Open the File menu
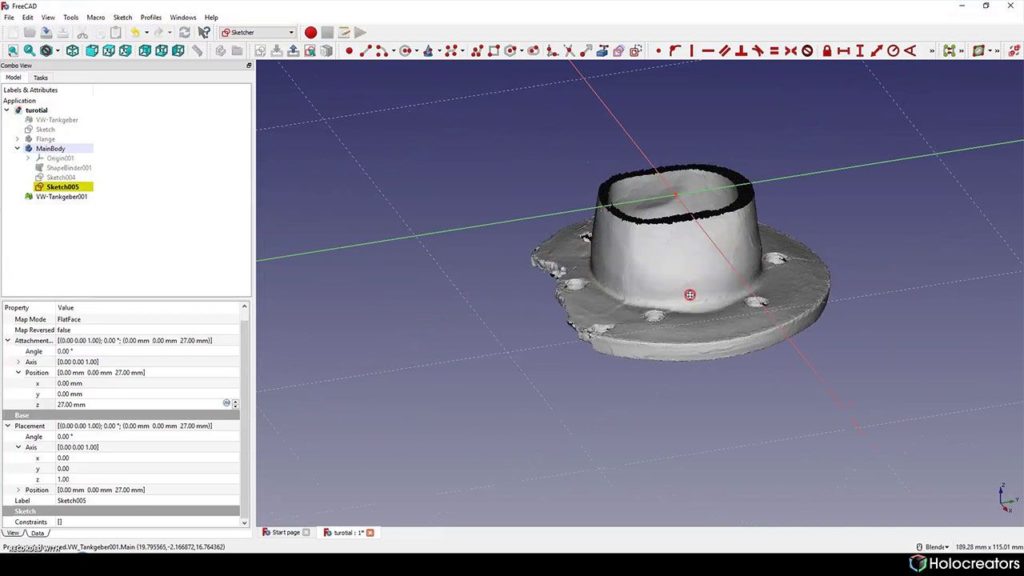The height and width of the screenshot is (576, 1024). tap(9, 18)
